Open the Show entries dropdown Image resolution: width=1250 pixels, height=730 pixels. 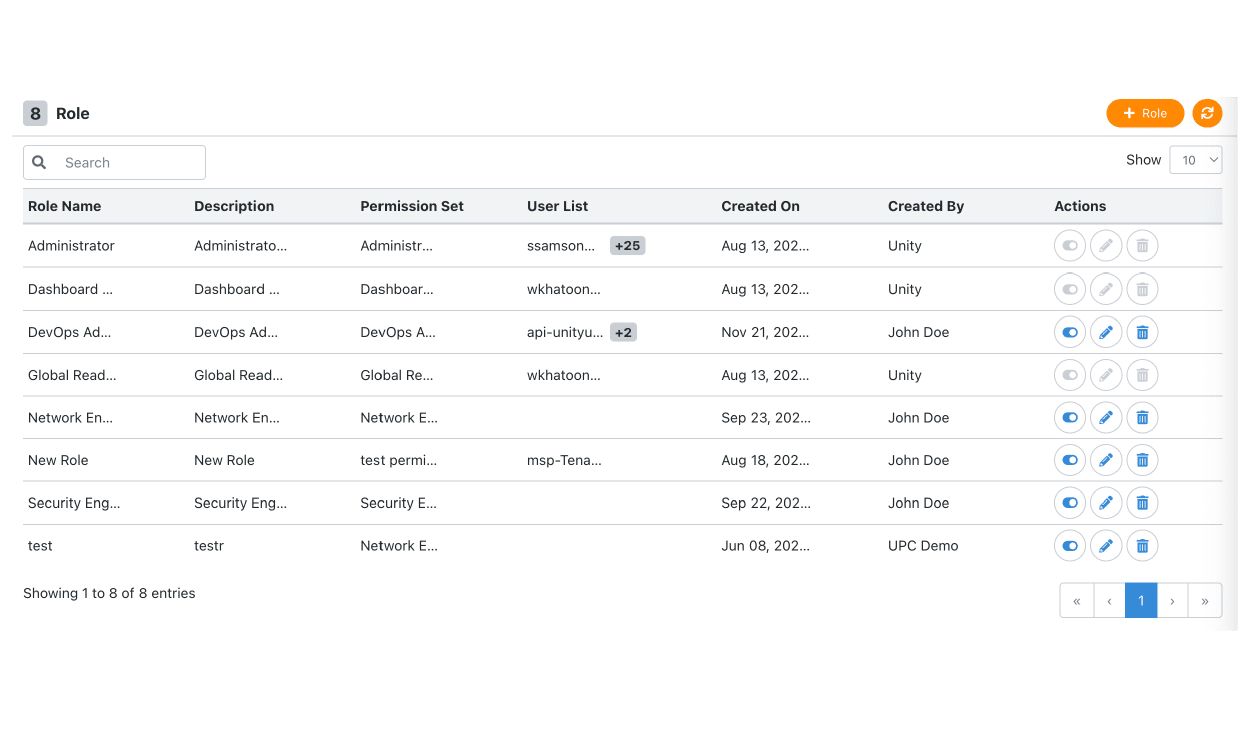(x=1196, y=160)
